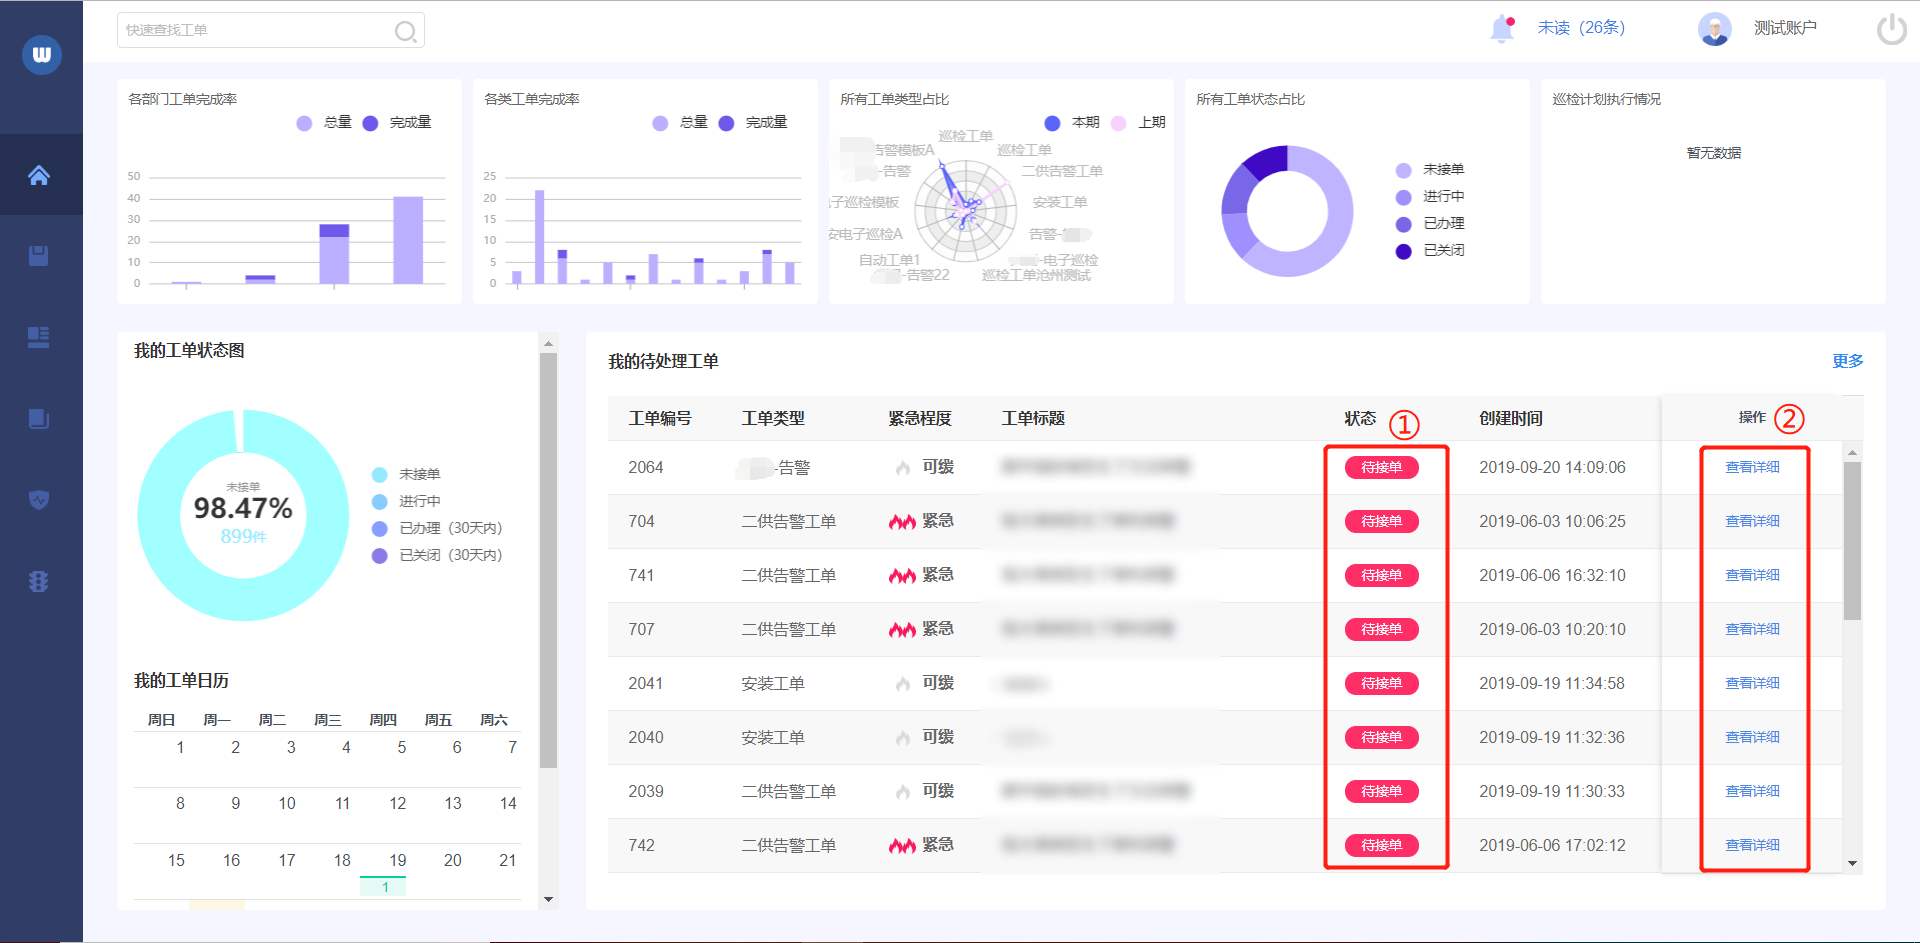Click the 状态 column header
The image size is (1920, 943).
pos(1359,419)
